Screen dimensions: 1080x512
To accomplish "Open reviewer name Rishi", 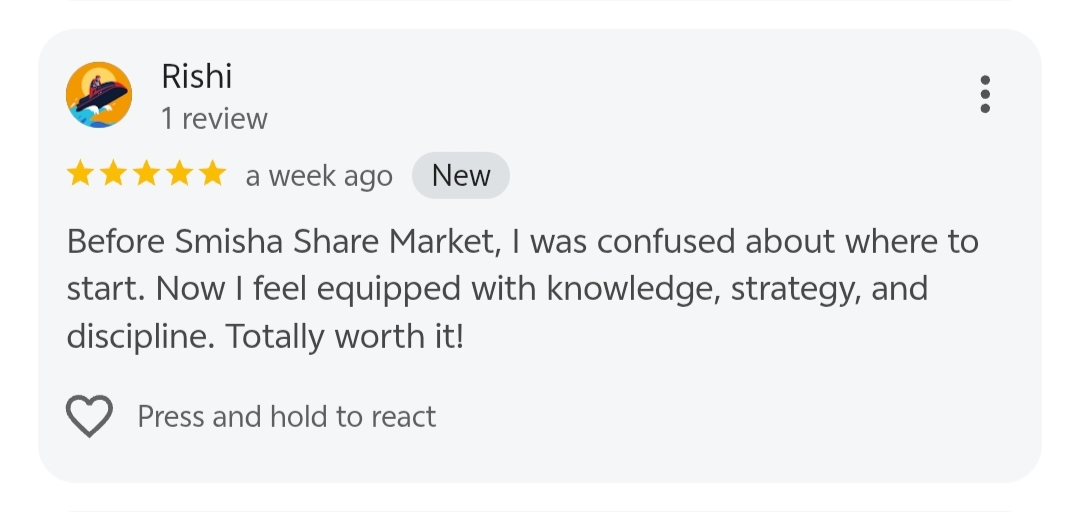I will [x=196, y=76].
